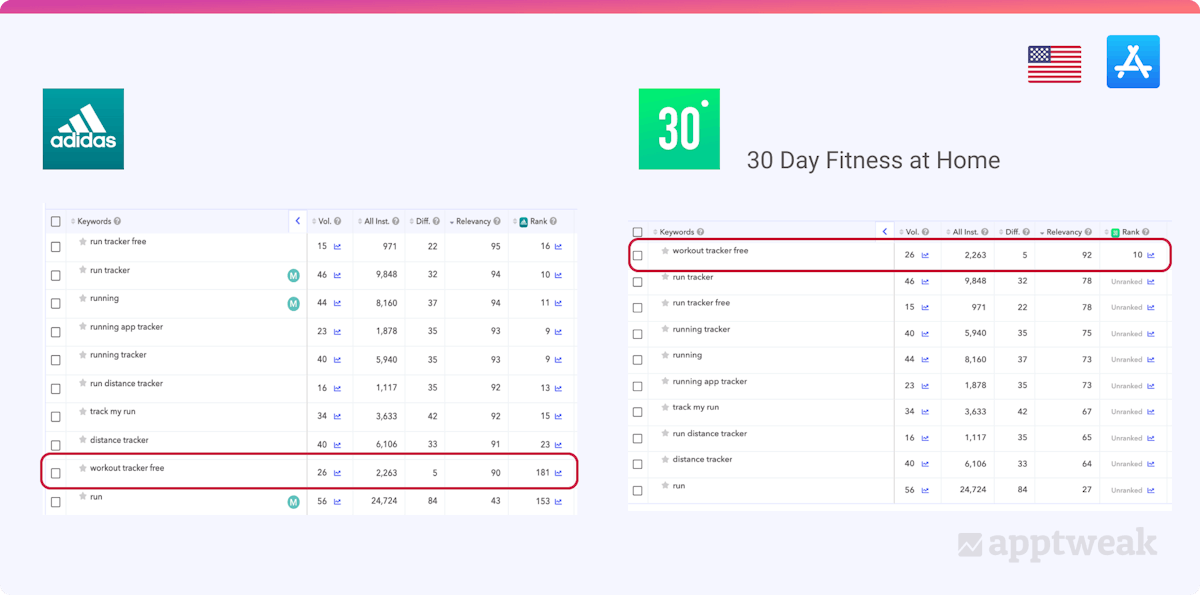The width and height of the screenshot is (1200, 595).
Task: Sort by Diff. column in adidas table
Action: tap(422, 222)
